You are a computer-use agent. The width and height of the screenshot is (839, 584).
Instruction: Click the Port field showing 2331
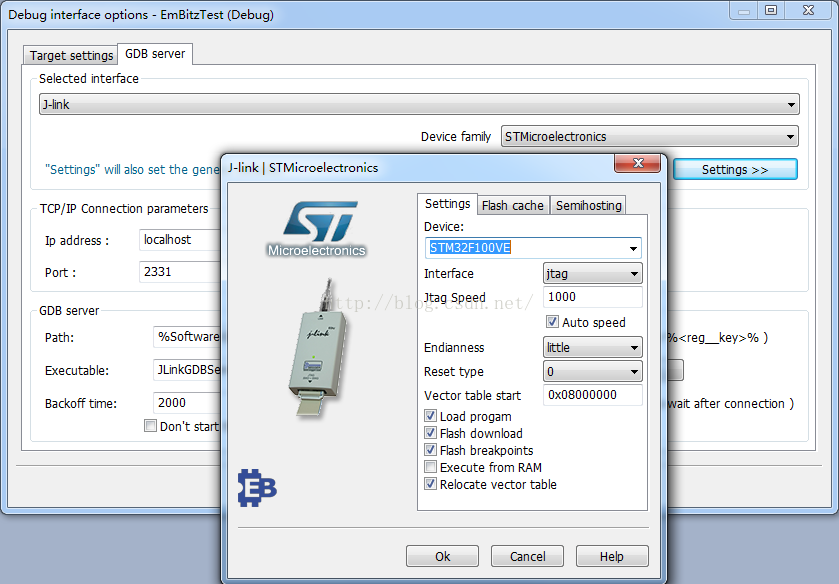coord(180,272)
